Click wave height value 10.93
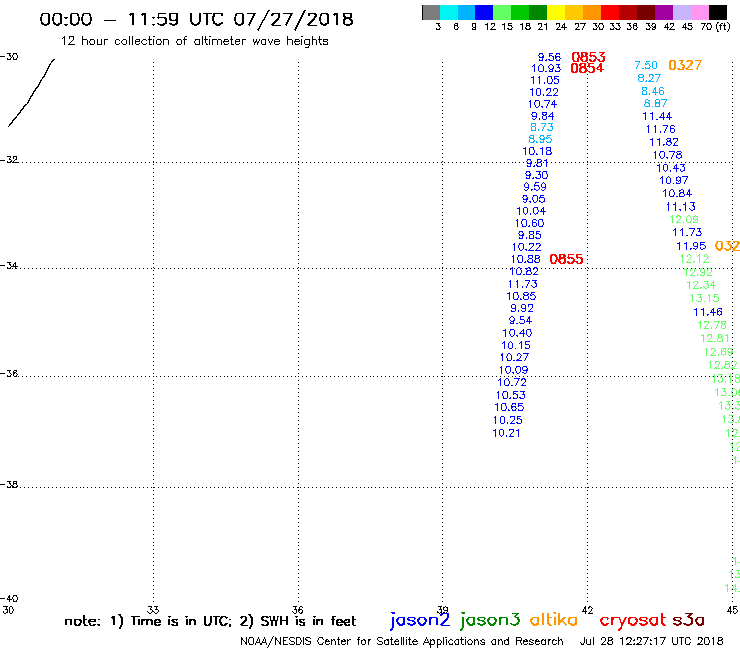The width and height of the screenshot is (740, 650). 546,68
